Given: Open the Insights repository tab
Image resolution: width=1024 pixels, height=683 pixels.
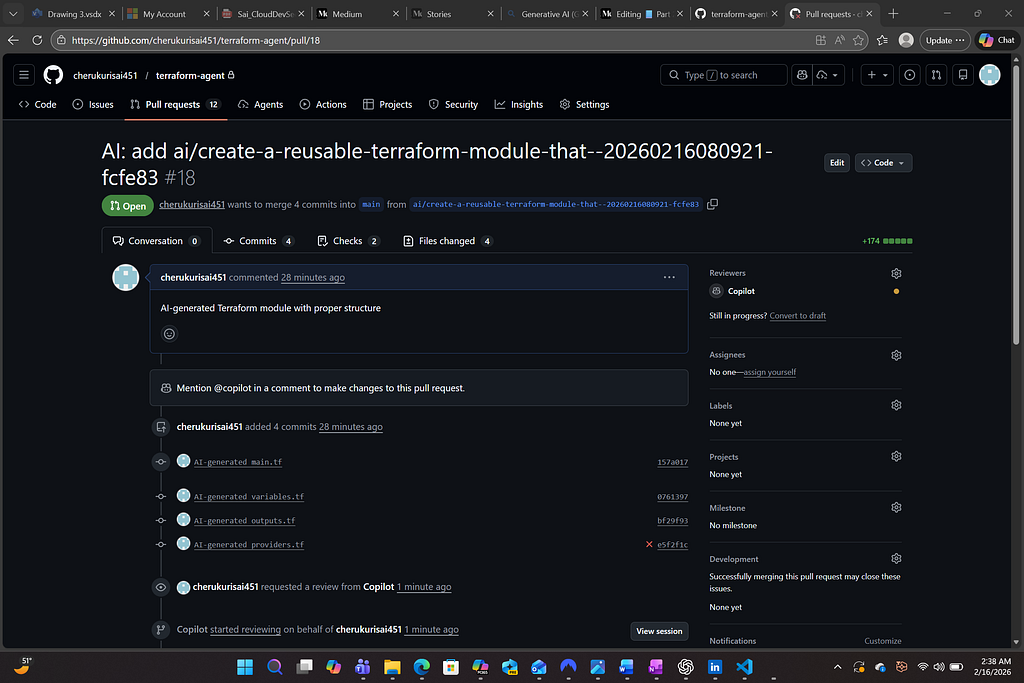Looking at the screenshot, I should pos(519,104).
